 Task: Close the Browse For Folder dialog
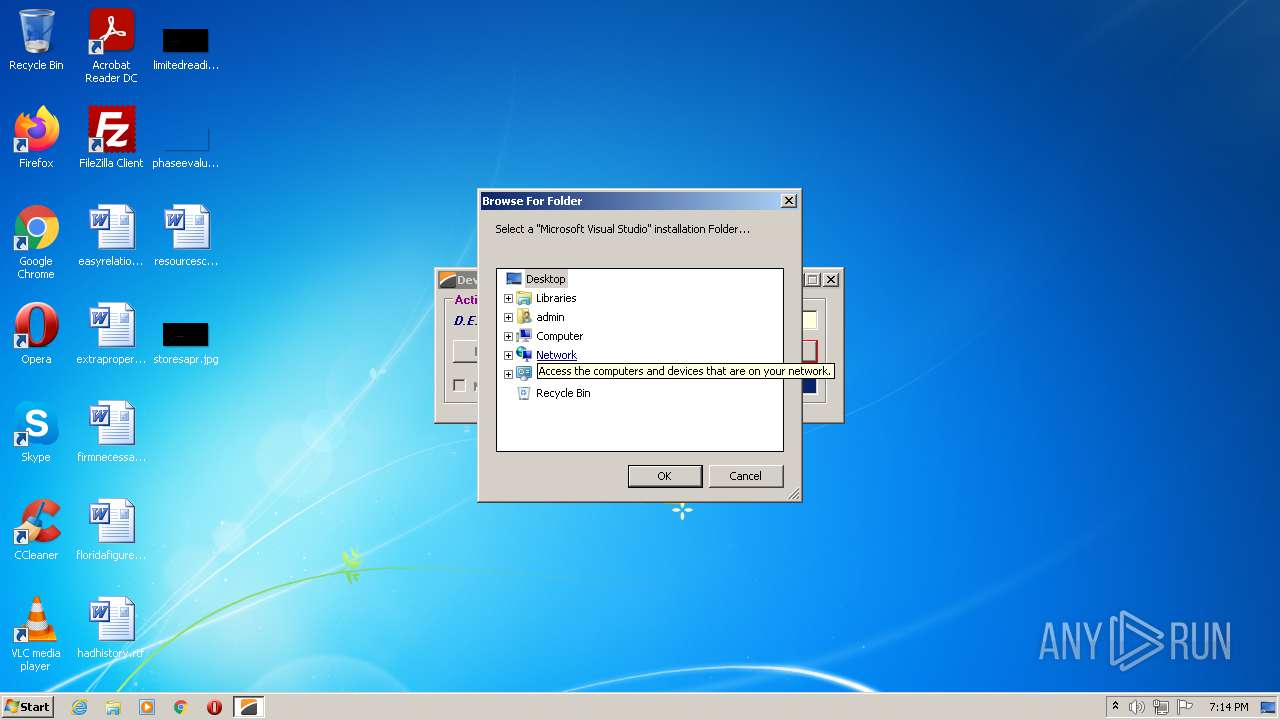pos(788,201)
